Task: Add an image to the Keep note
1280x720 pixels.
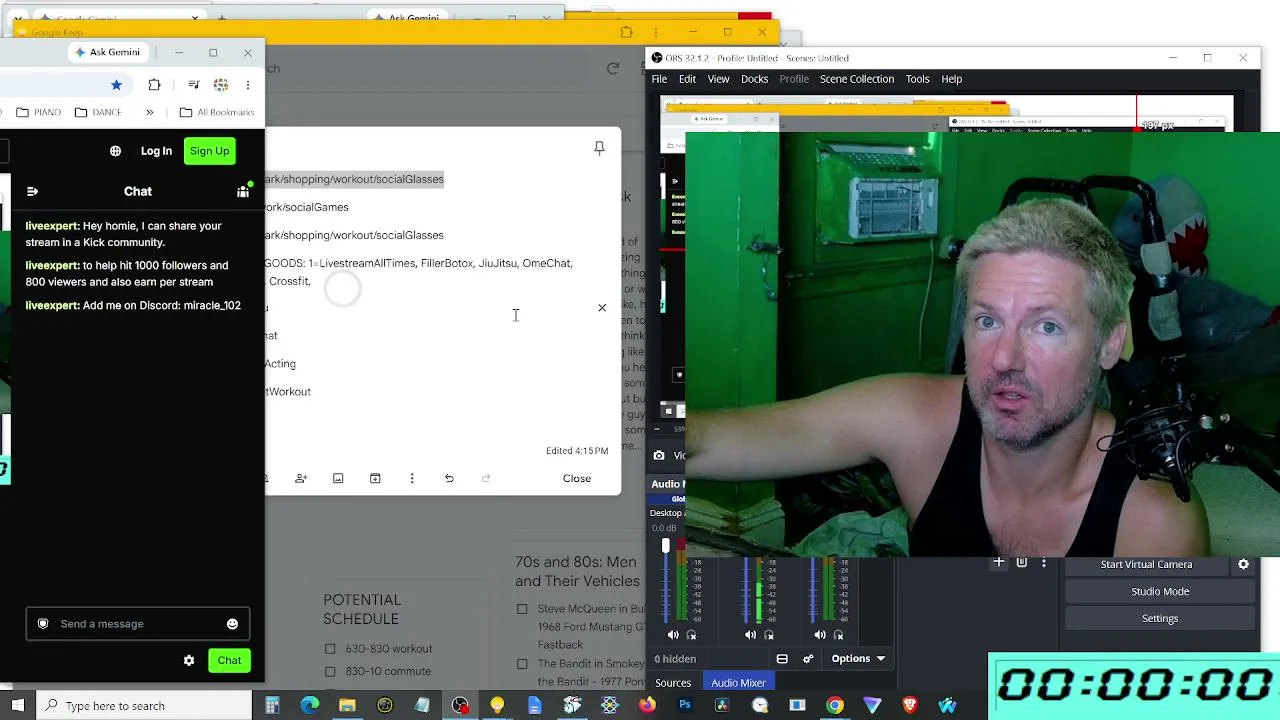Action: [x=338, y=478]
